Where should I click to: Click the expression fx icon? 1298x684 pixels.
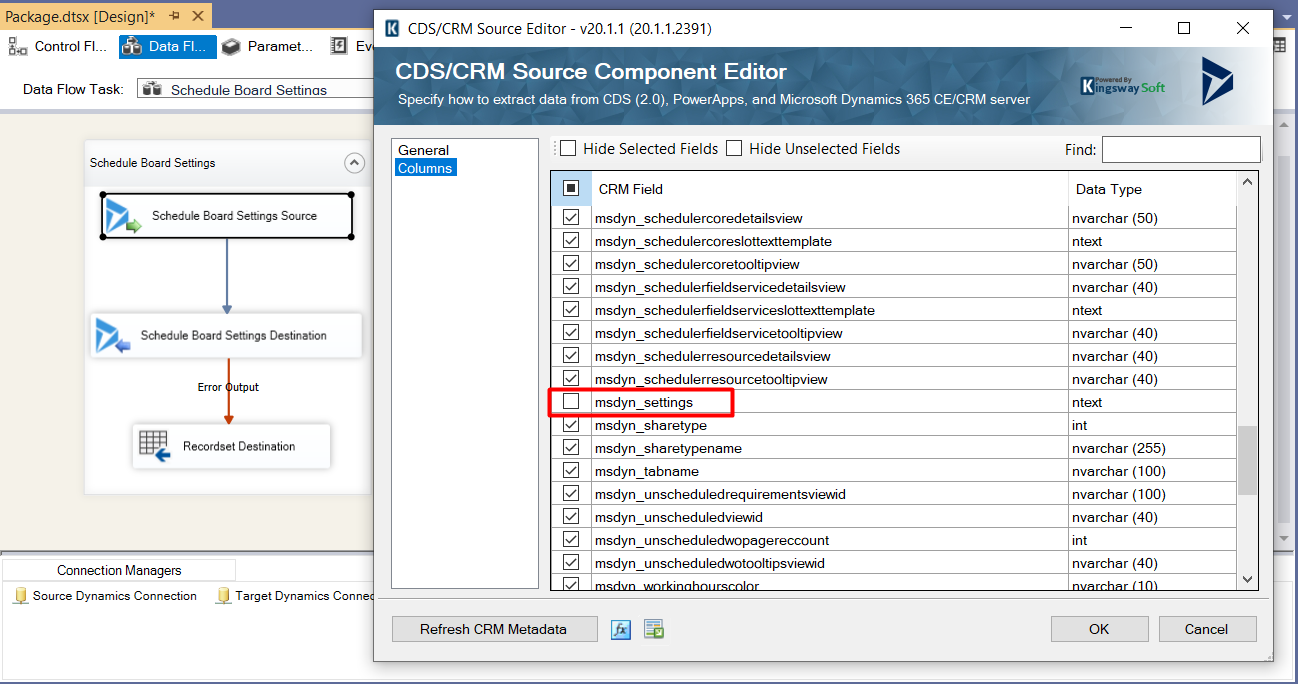621,629
